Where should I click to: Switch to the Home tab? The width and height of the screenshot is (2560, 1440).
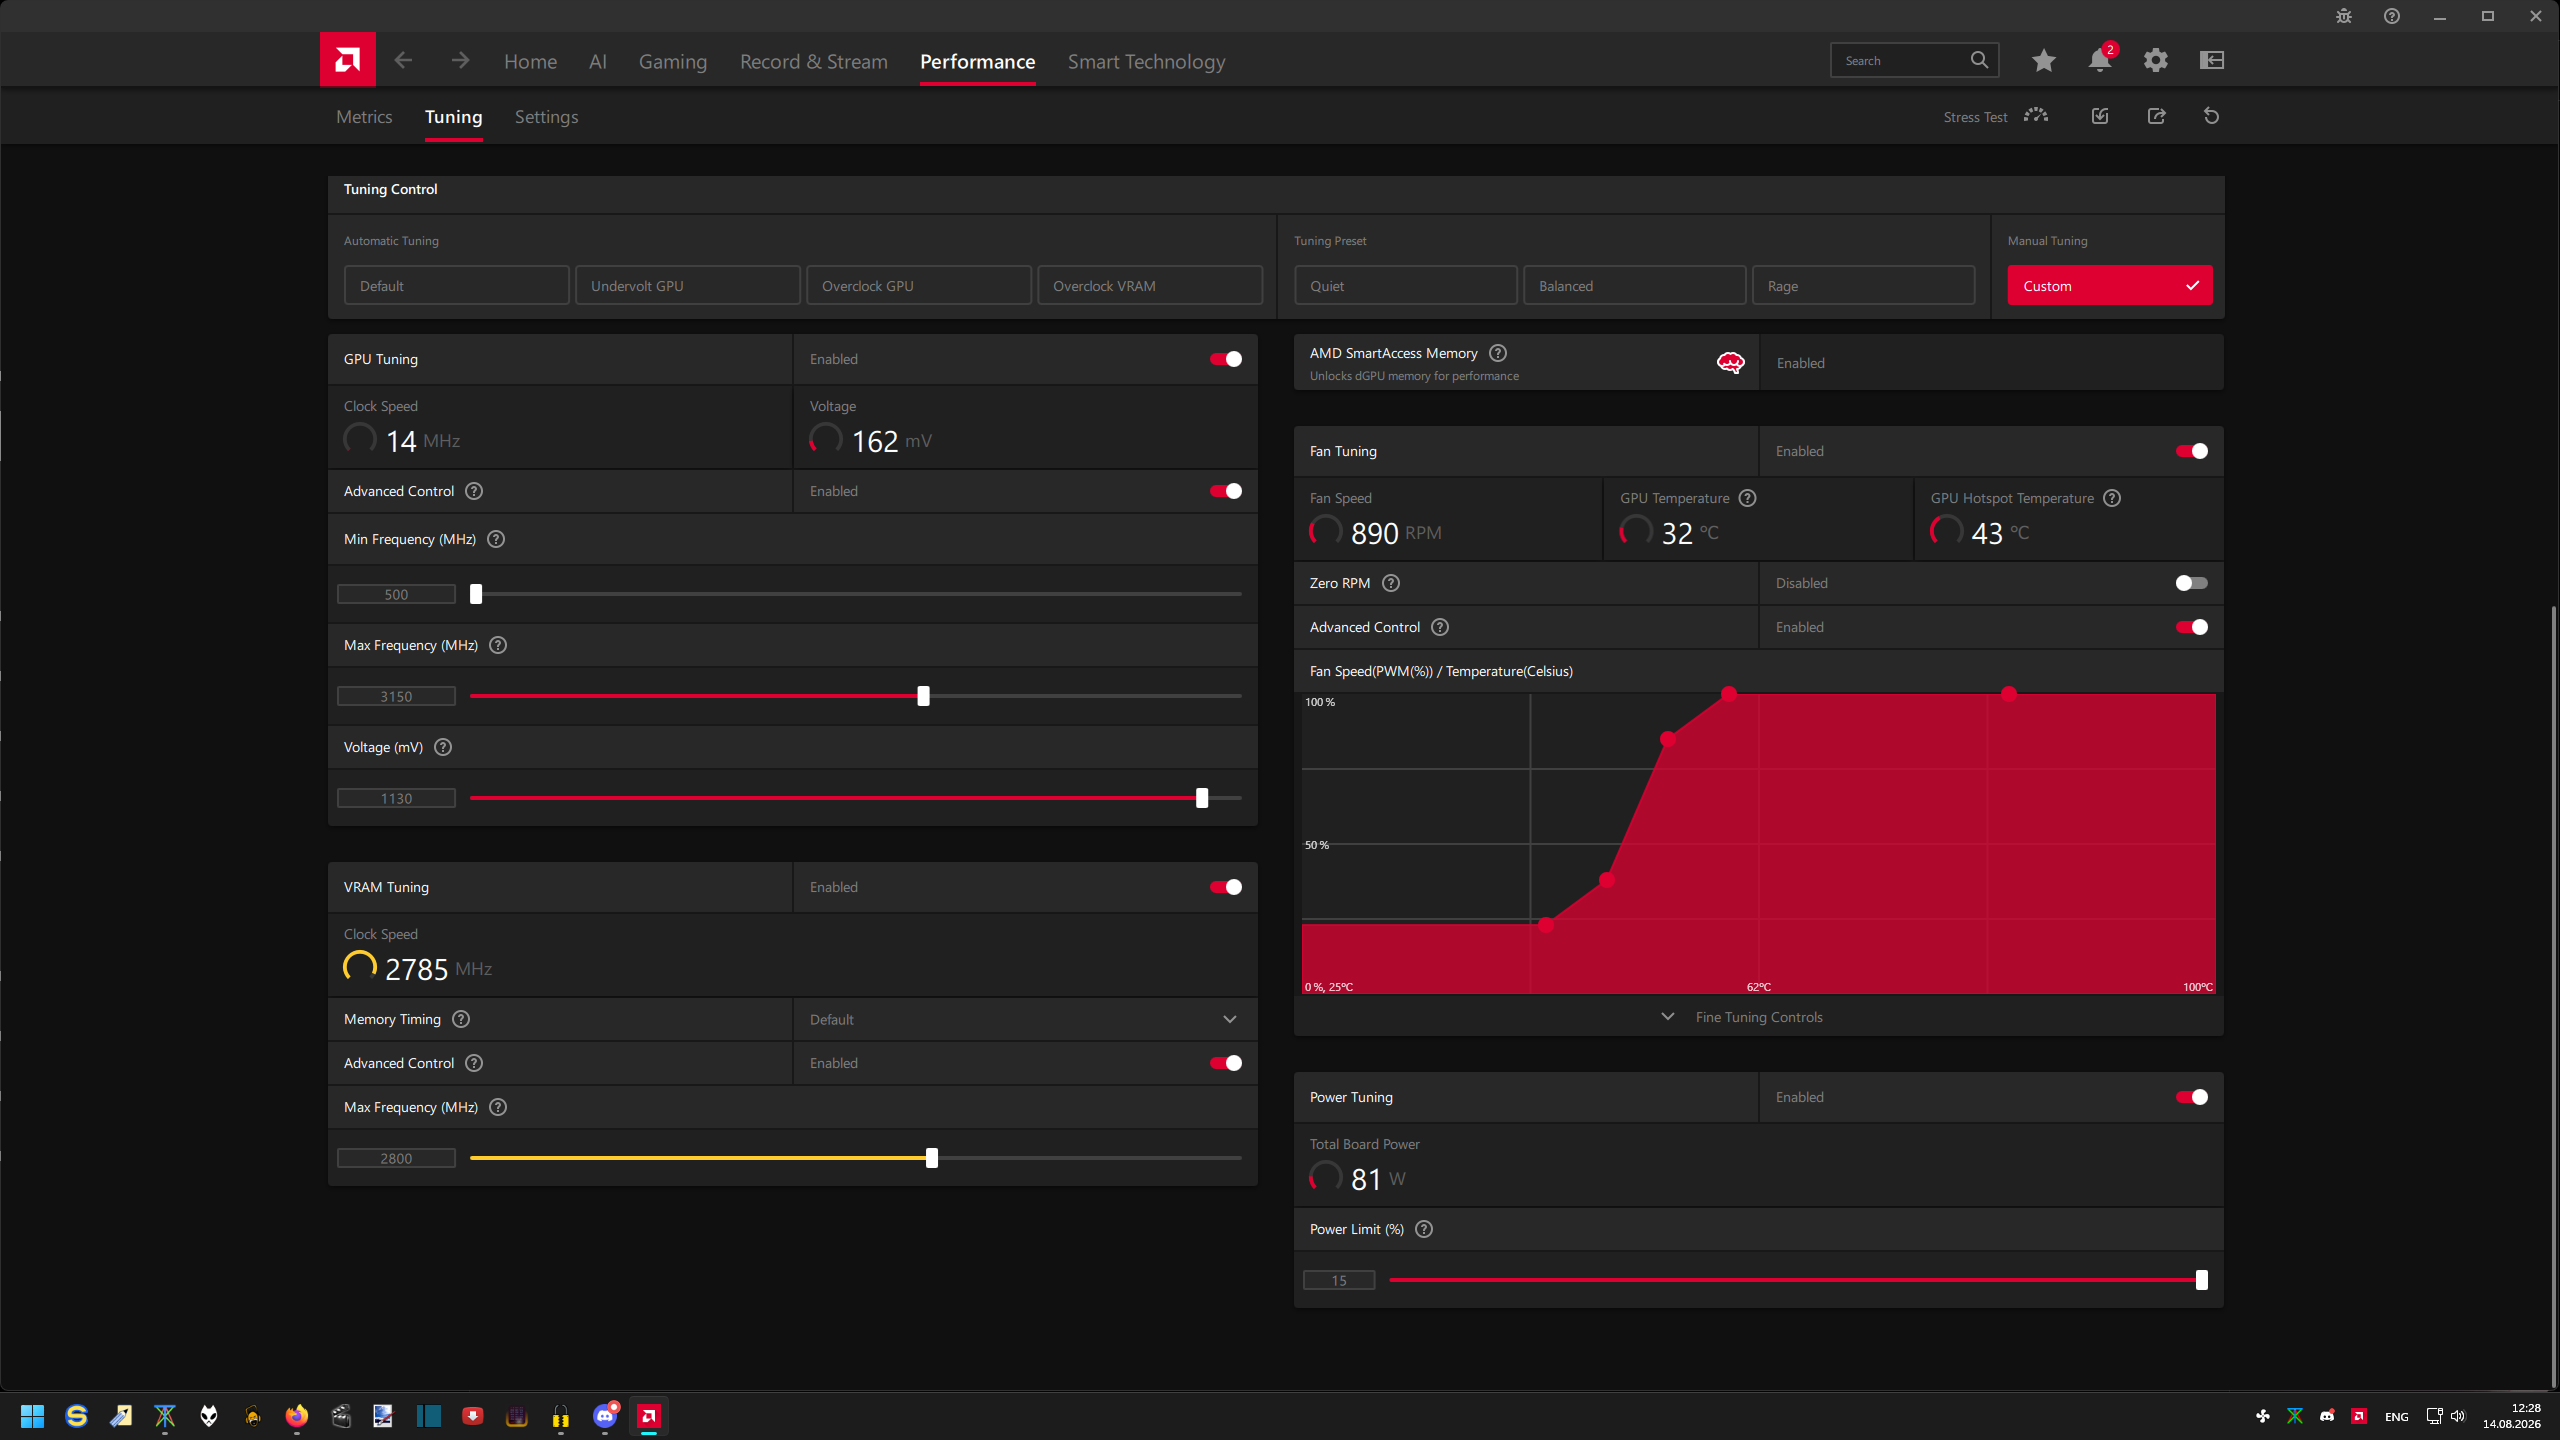pos(530,61)
